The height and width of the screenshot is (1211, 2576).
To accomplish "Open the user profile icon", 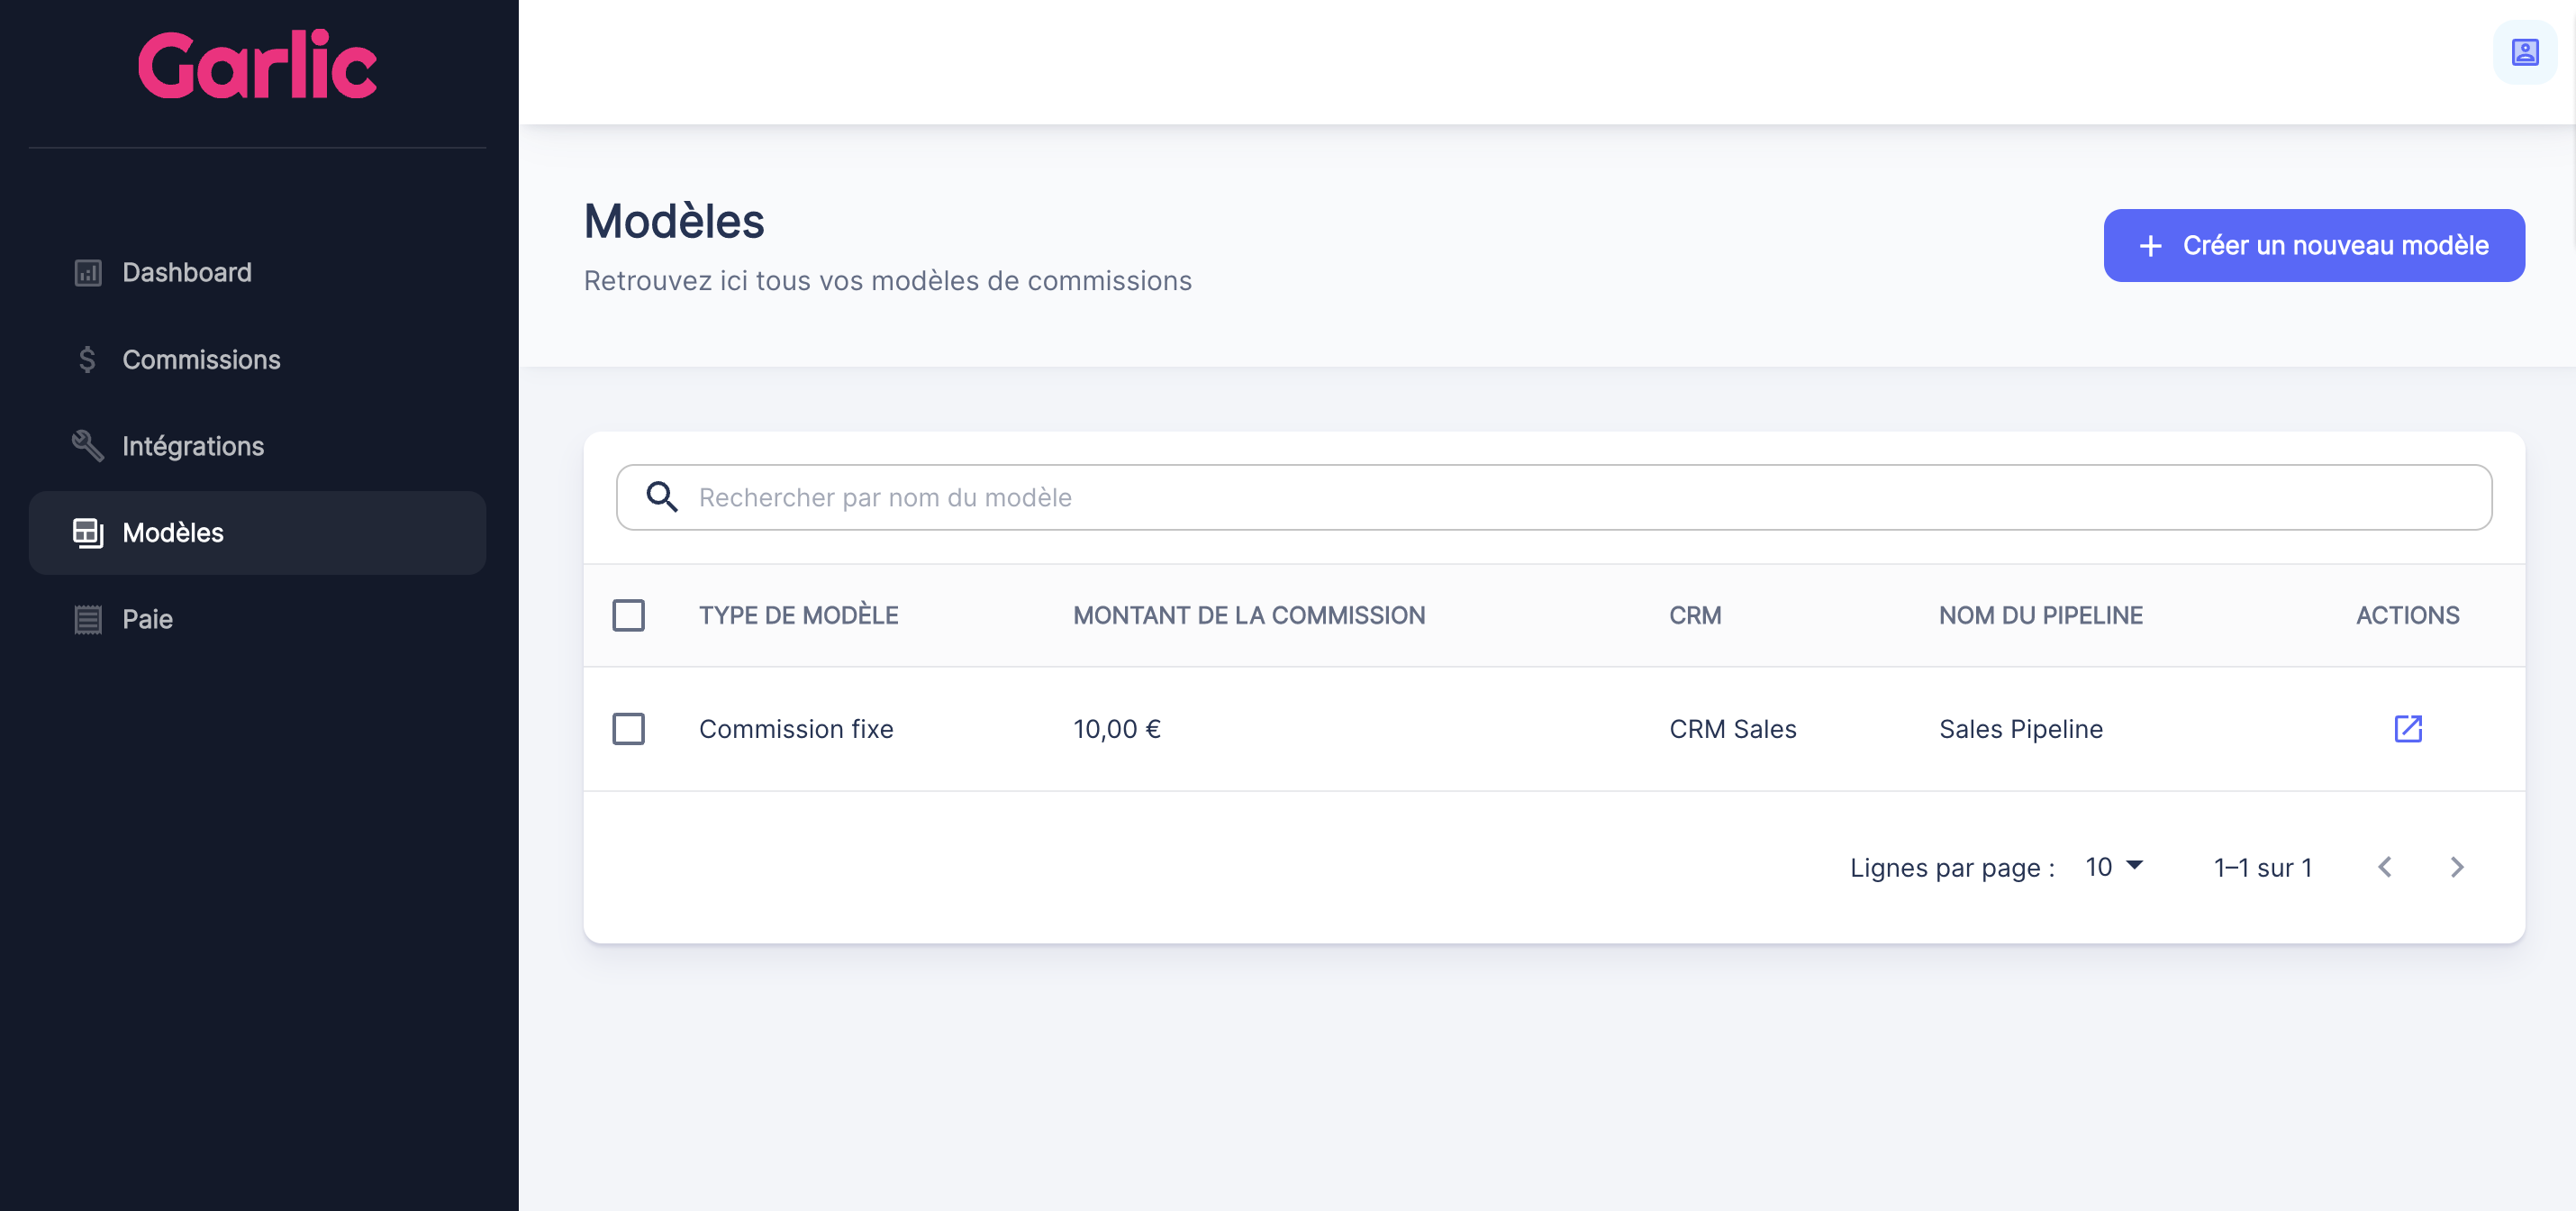I will pyautogui.click(x=2524, y=52).
